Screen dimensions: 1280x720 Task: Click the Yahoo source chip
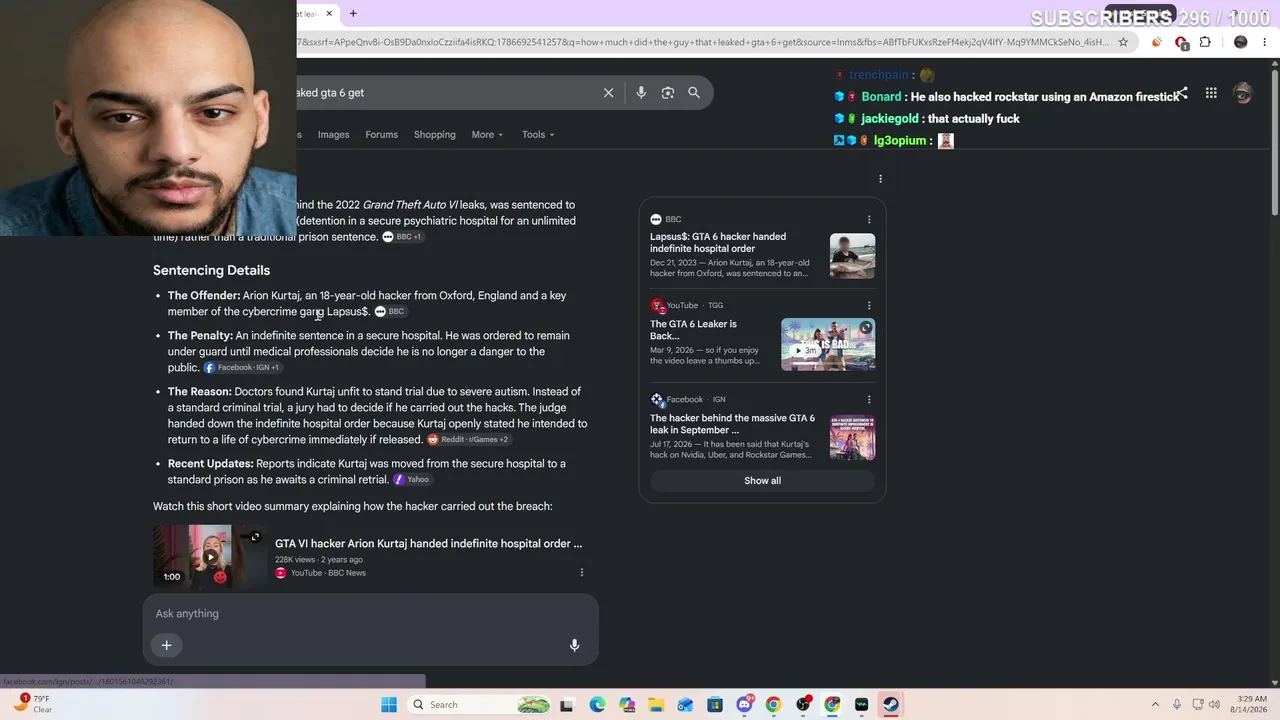[x=411, y=480]
